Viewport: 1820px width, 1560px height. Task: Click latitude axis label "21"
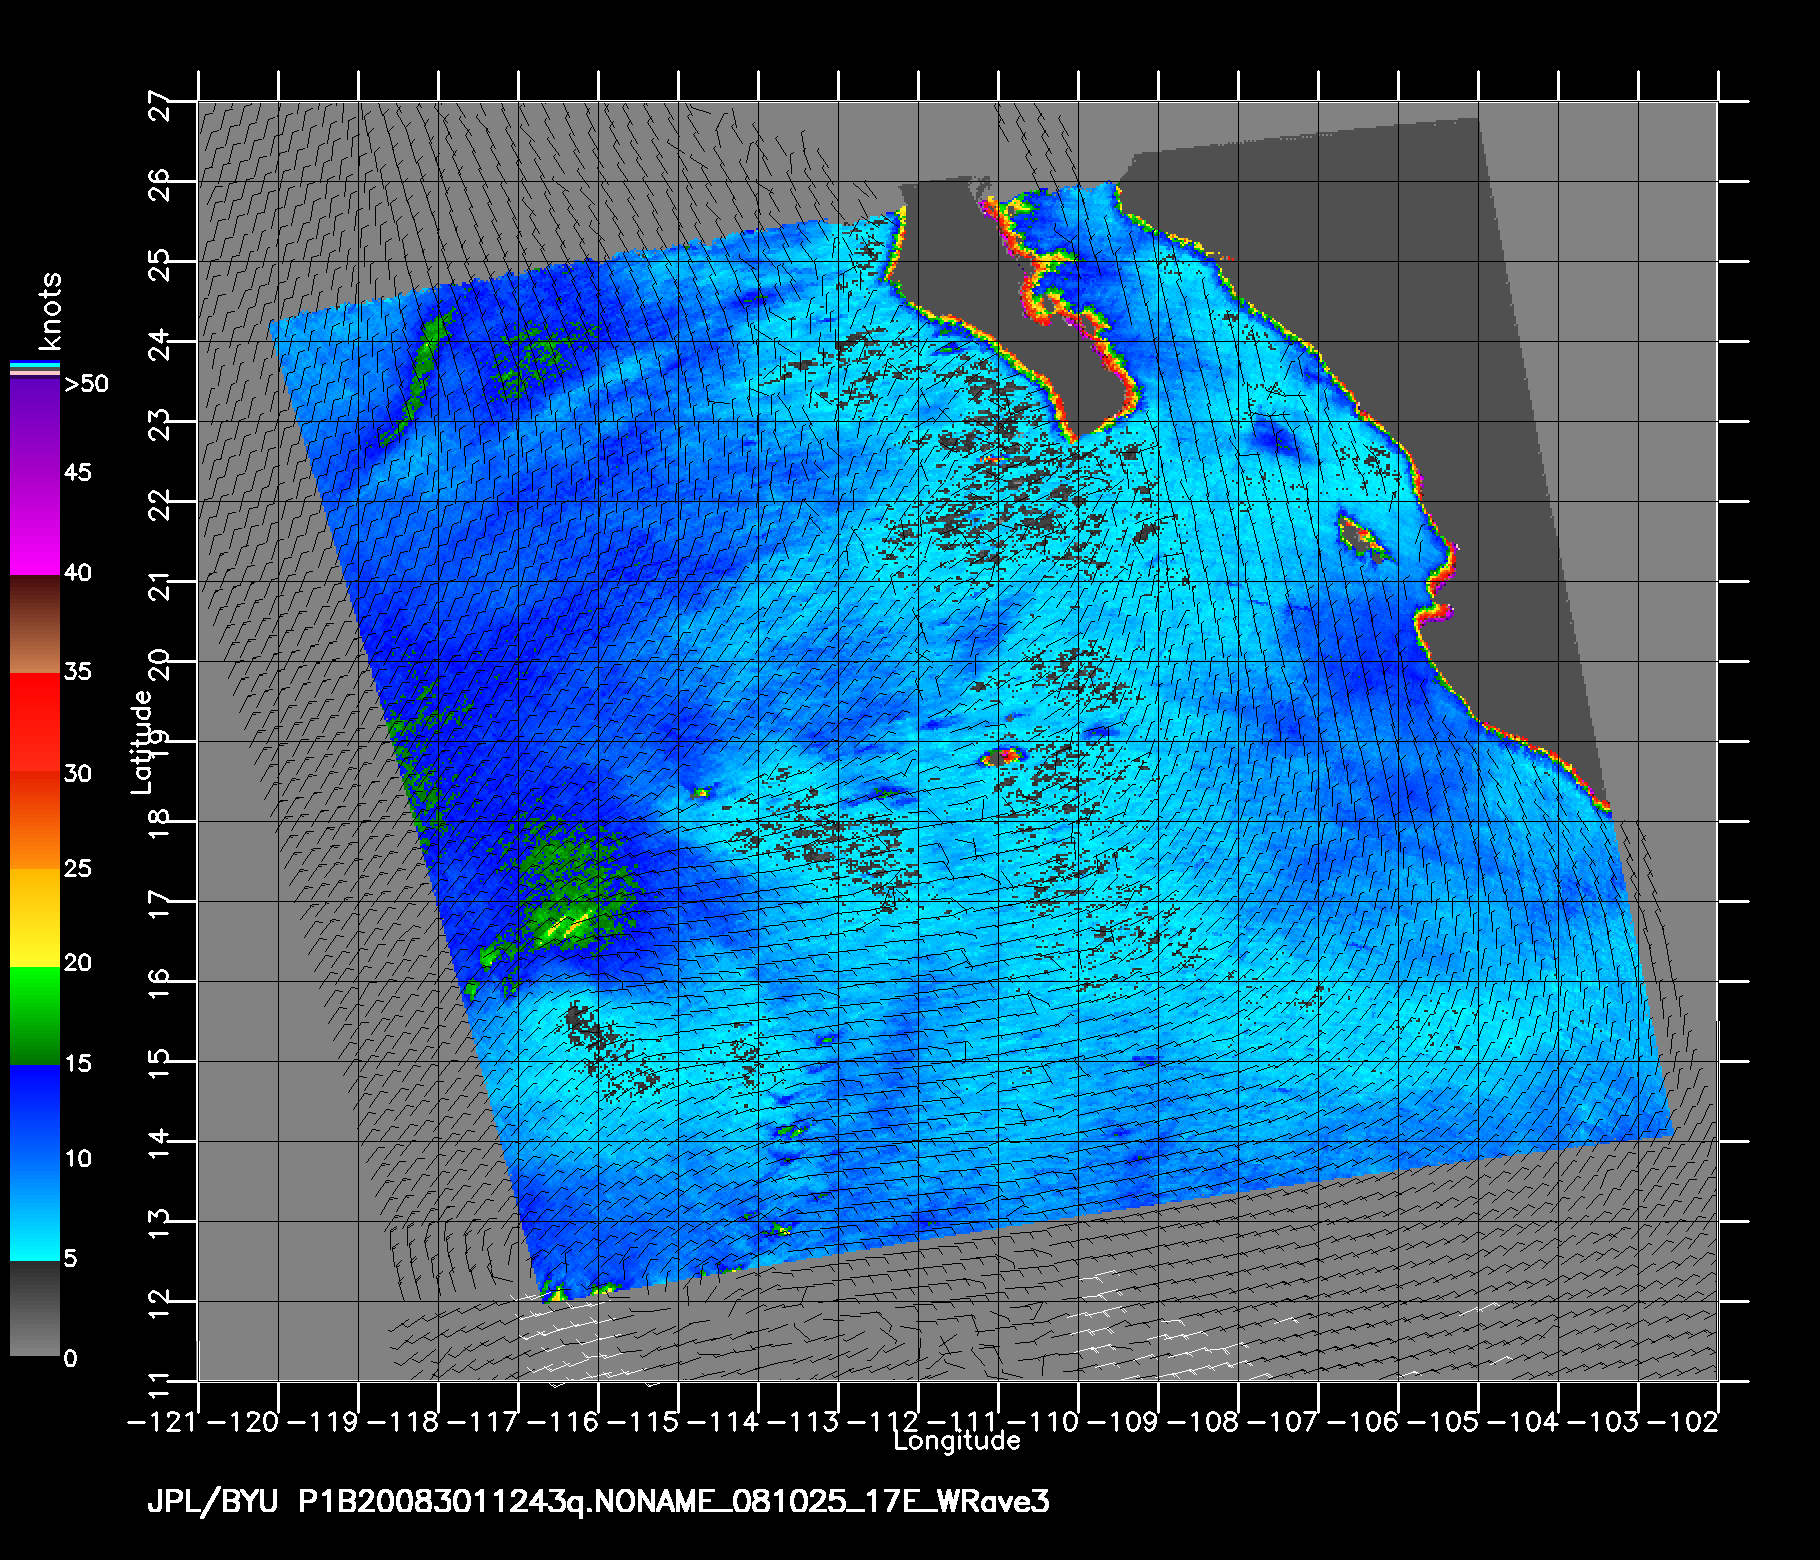click(159, 586)
